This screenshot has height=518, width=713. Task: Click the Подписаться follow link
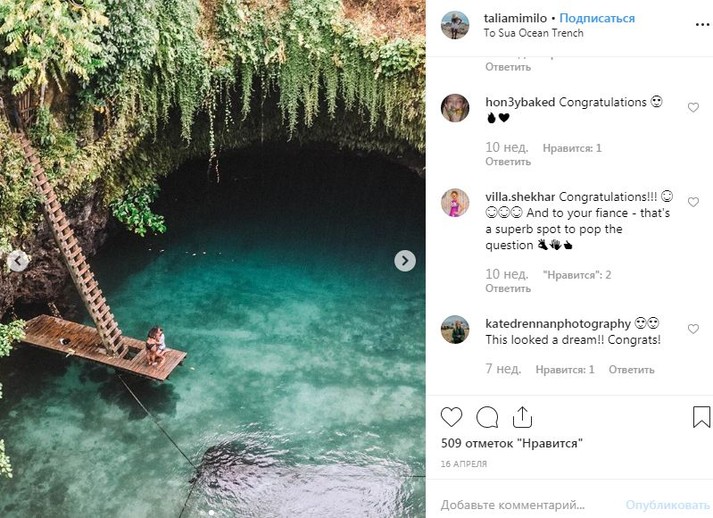[597, 18]
